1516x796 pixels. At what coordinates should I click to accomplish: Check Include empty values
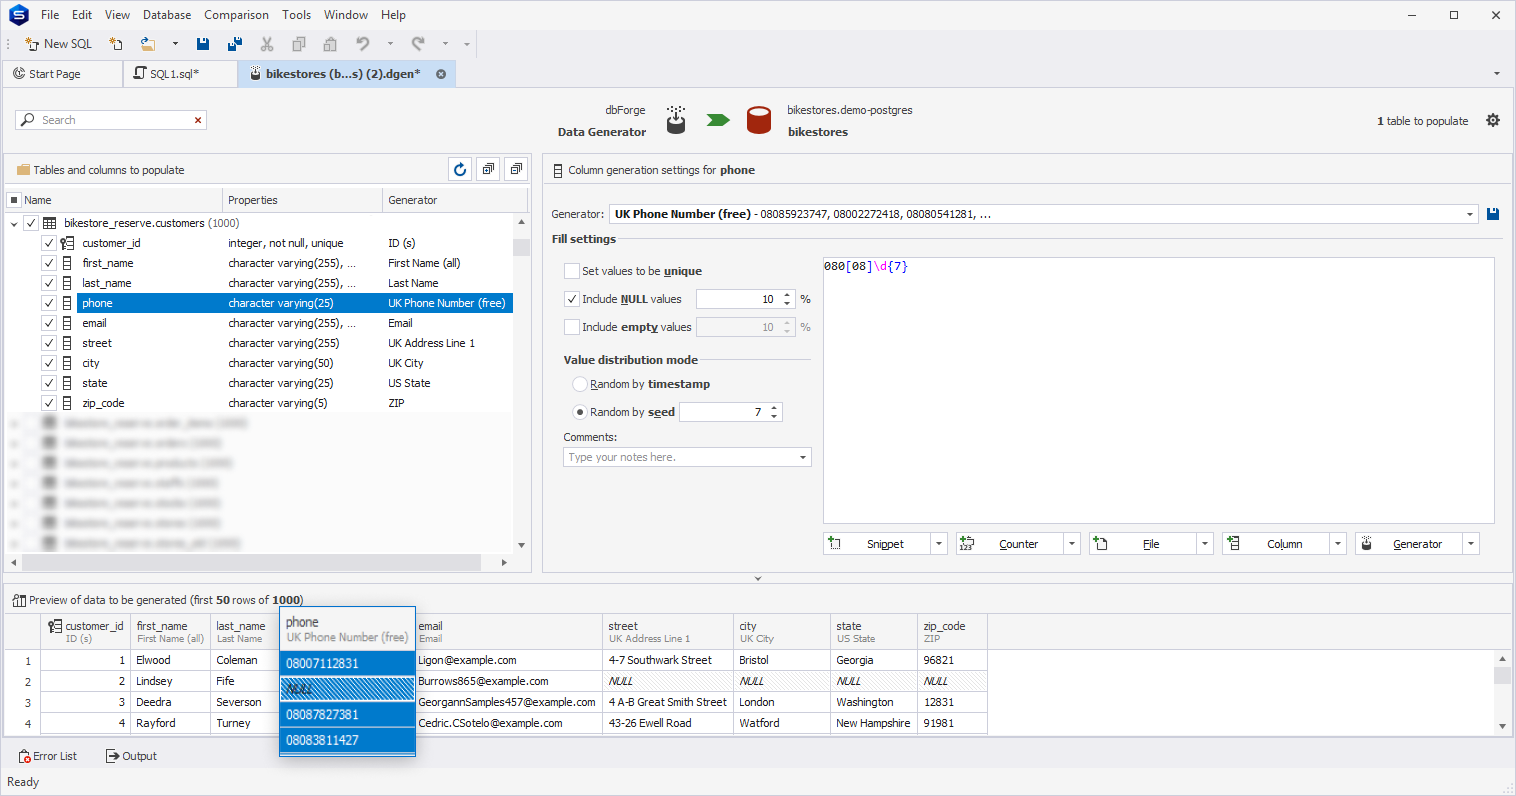572,327
